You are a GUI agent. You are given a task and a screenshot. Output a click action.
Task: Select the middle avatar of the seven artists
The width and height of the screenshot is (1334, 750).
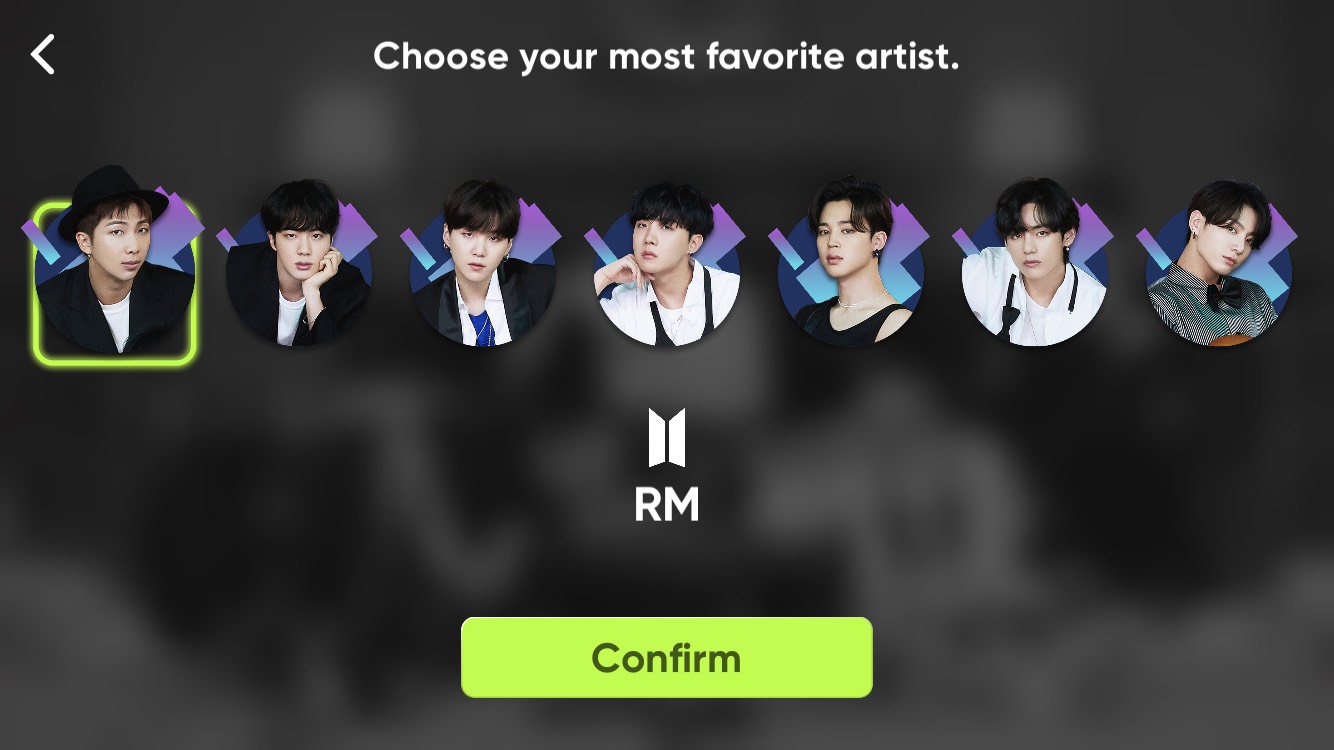[667, 265]
